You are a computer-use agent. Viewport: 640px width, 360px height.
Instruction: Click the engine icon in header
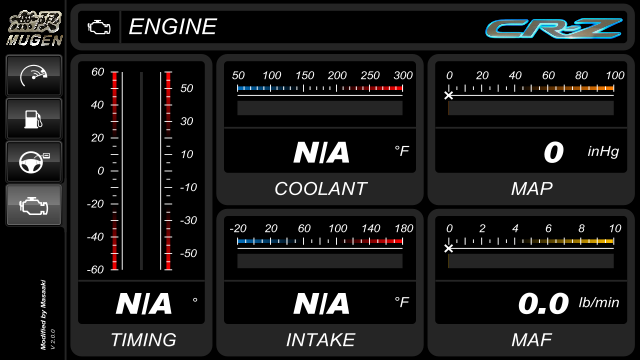point(99,27)
